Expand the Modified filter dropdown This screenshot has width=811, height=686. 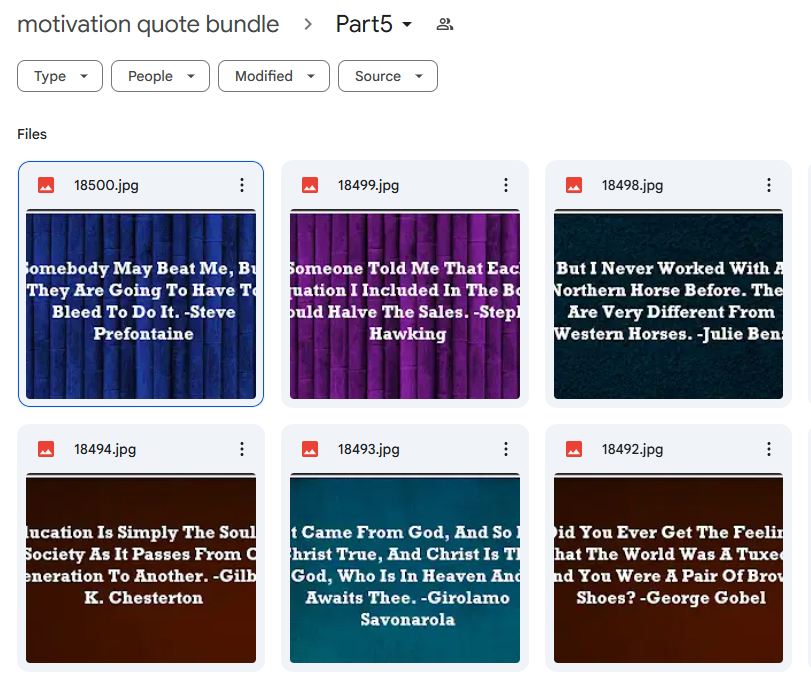pyautogui.click(x=274, y=76)
